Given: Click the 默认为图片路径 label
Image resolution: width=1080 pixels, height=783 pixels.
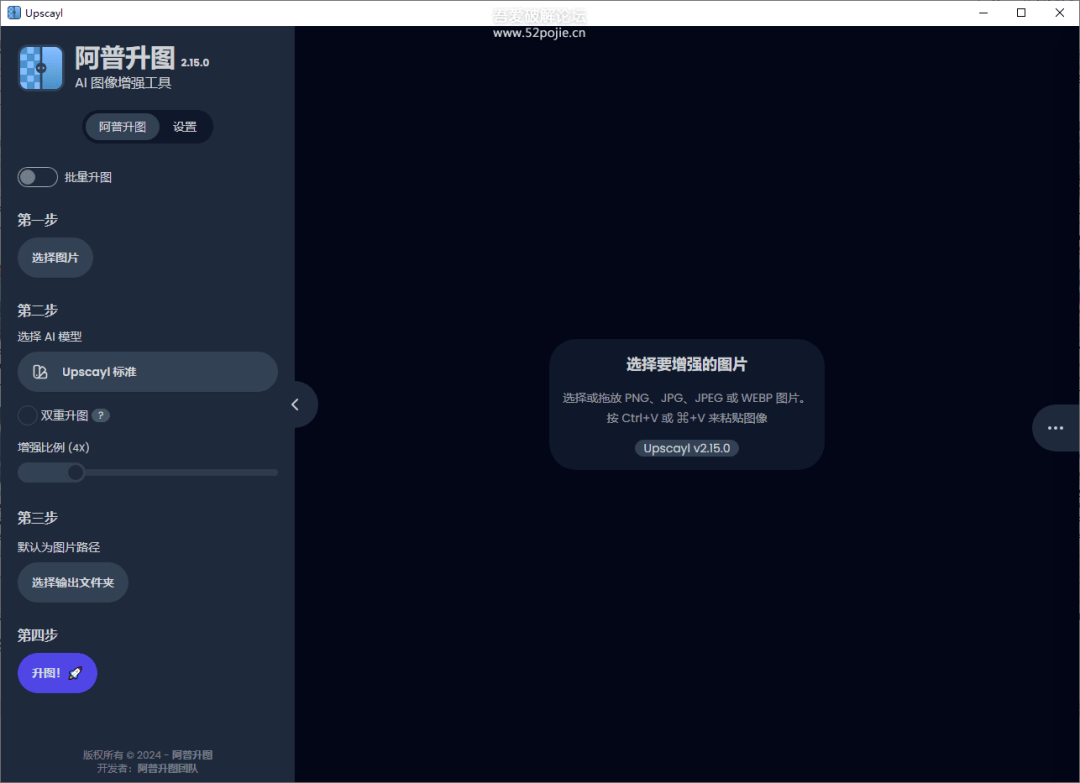Looking at the screenshot, I should coord(59,547).
